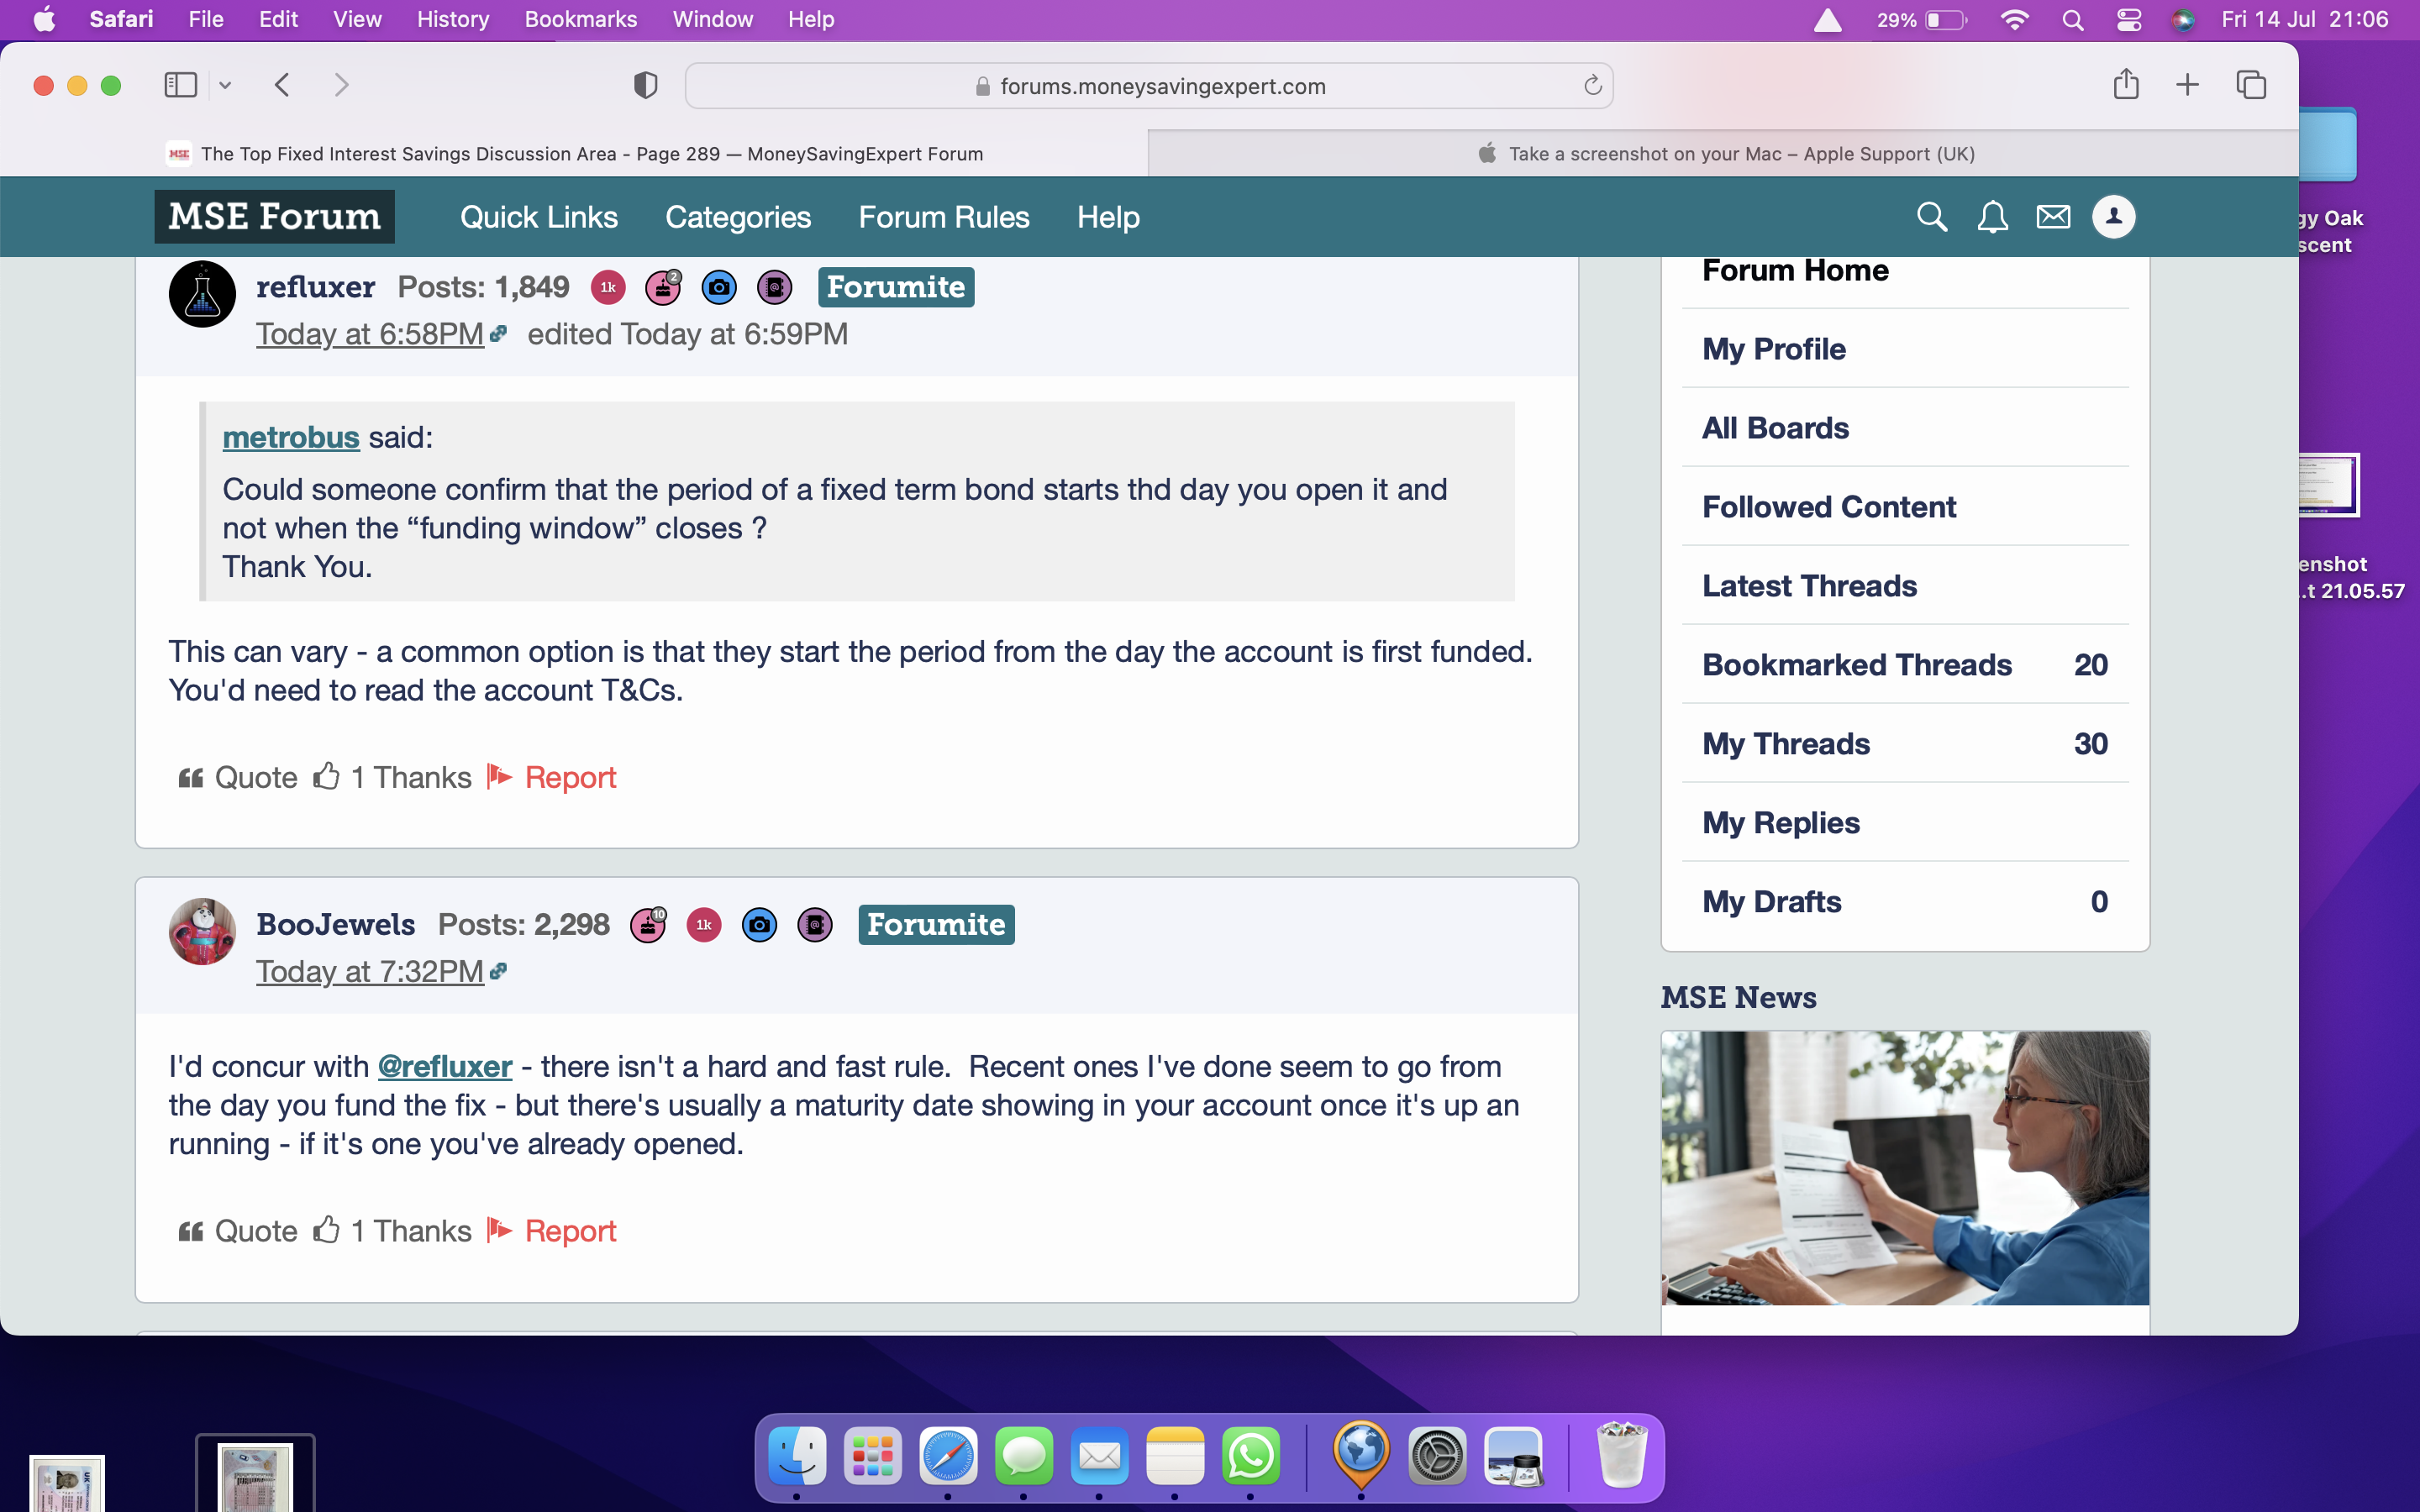Viewport: 2420px width, 1512px height.
Task: Click refluxer's black badge beside Forumite label
Action: (775, 287)
